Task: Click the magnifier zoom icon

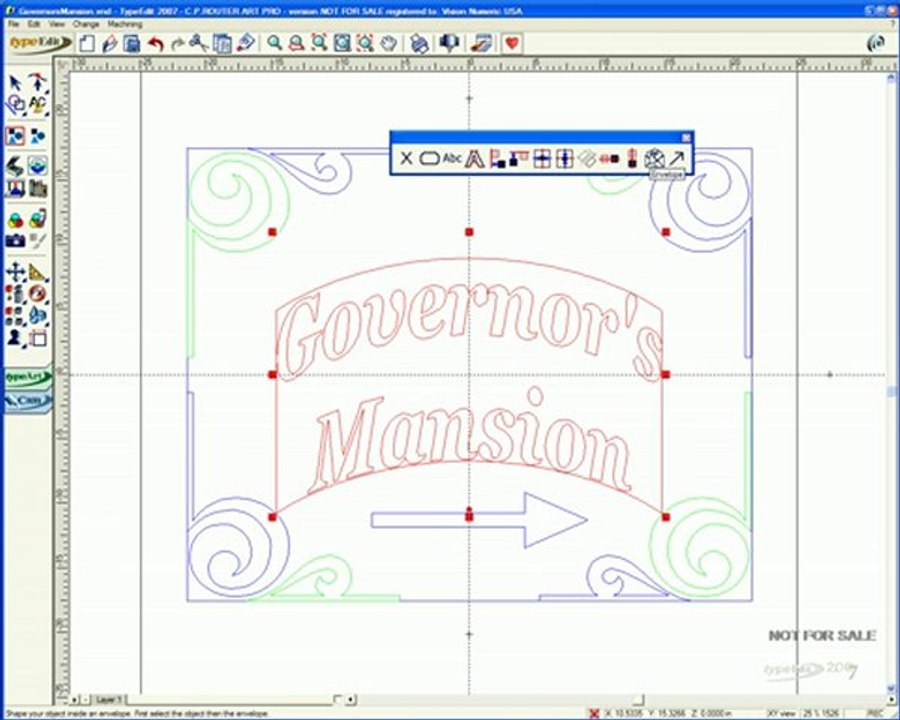Action: pos(274,43)
